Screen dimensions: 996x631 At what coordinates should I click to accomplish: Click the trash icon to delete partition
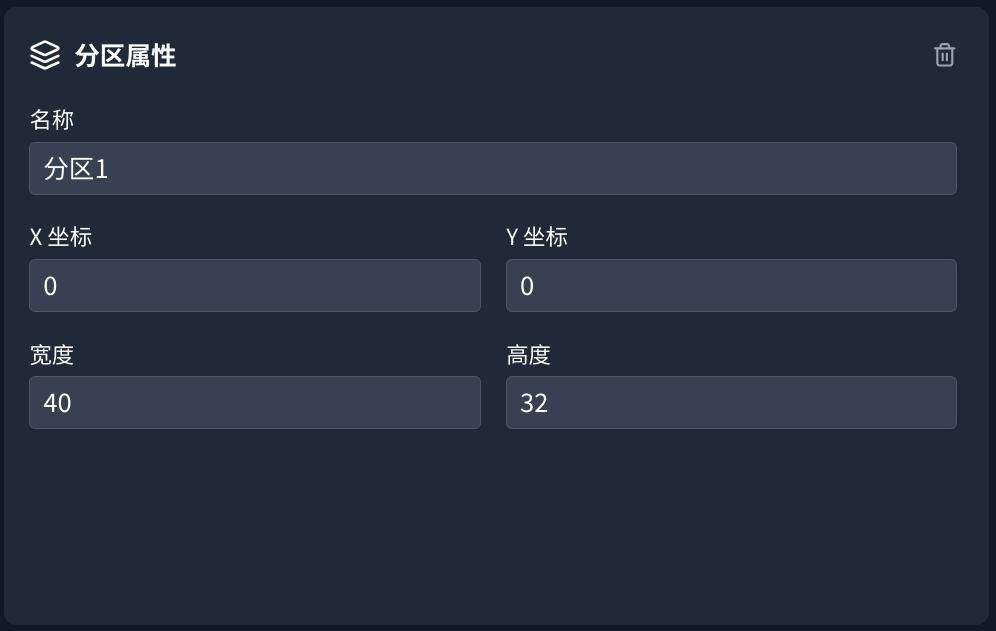tap(944, 55)
